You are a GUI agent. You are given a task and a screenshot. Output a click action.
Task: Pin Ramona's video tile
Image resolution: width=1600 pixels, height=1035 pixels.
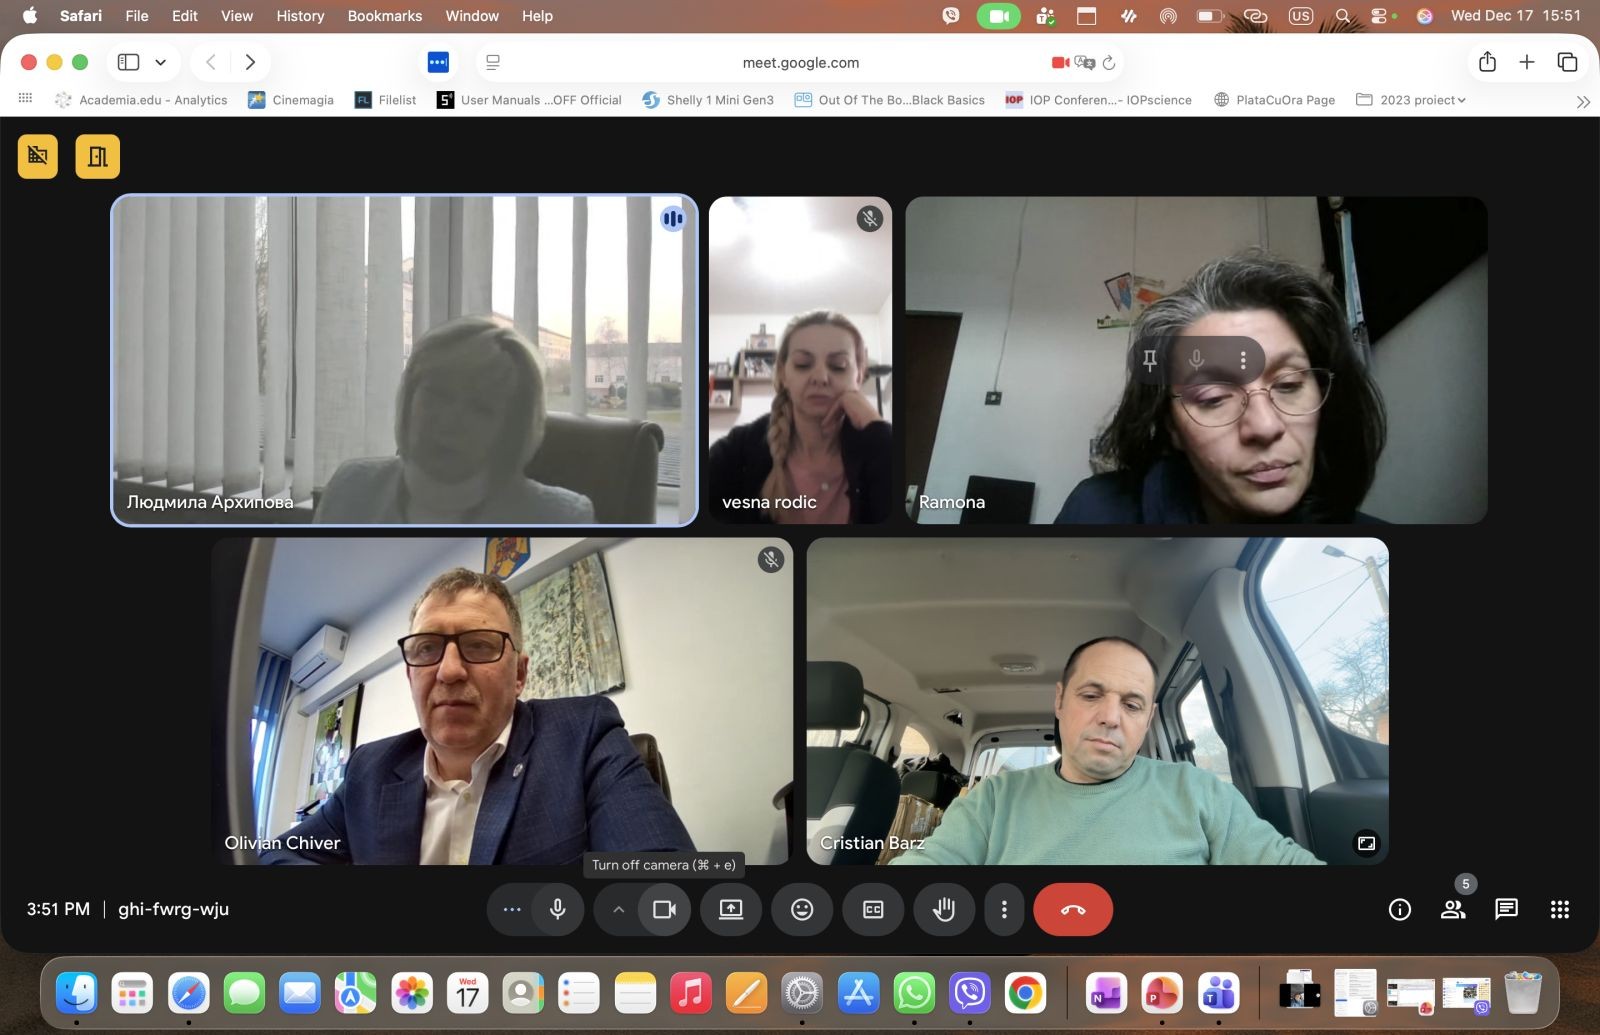coord(1150,360)
